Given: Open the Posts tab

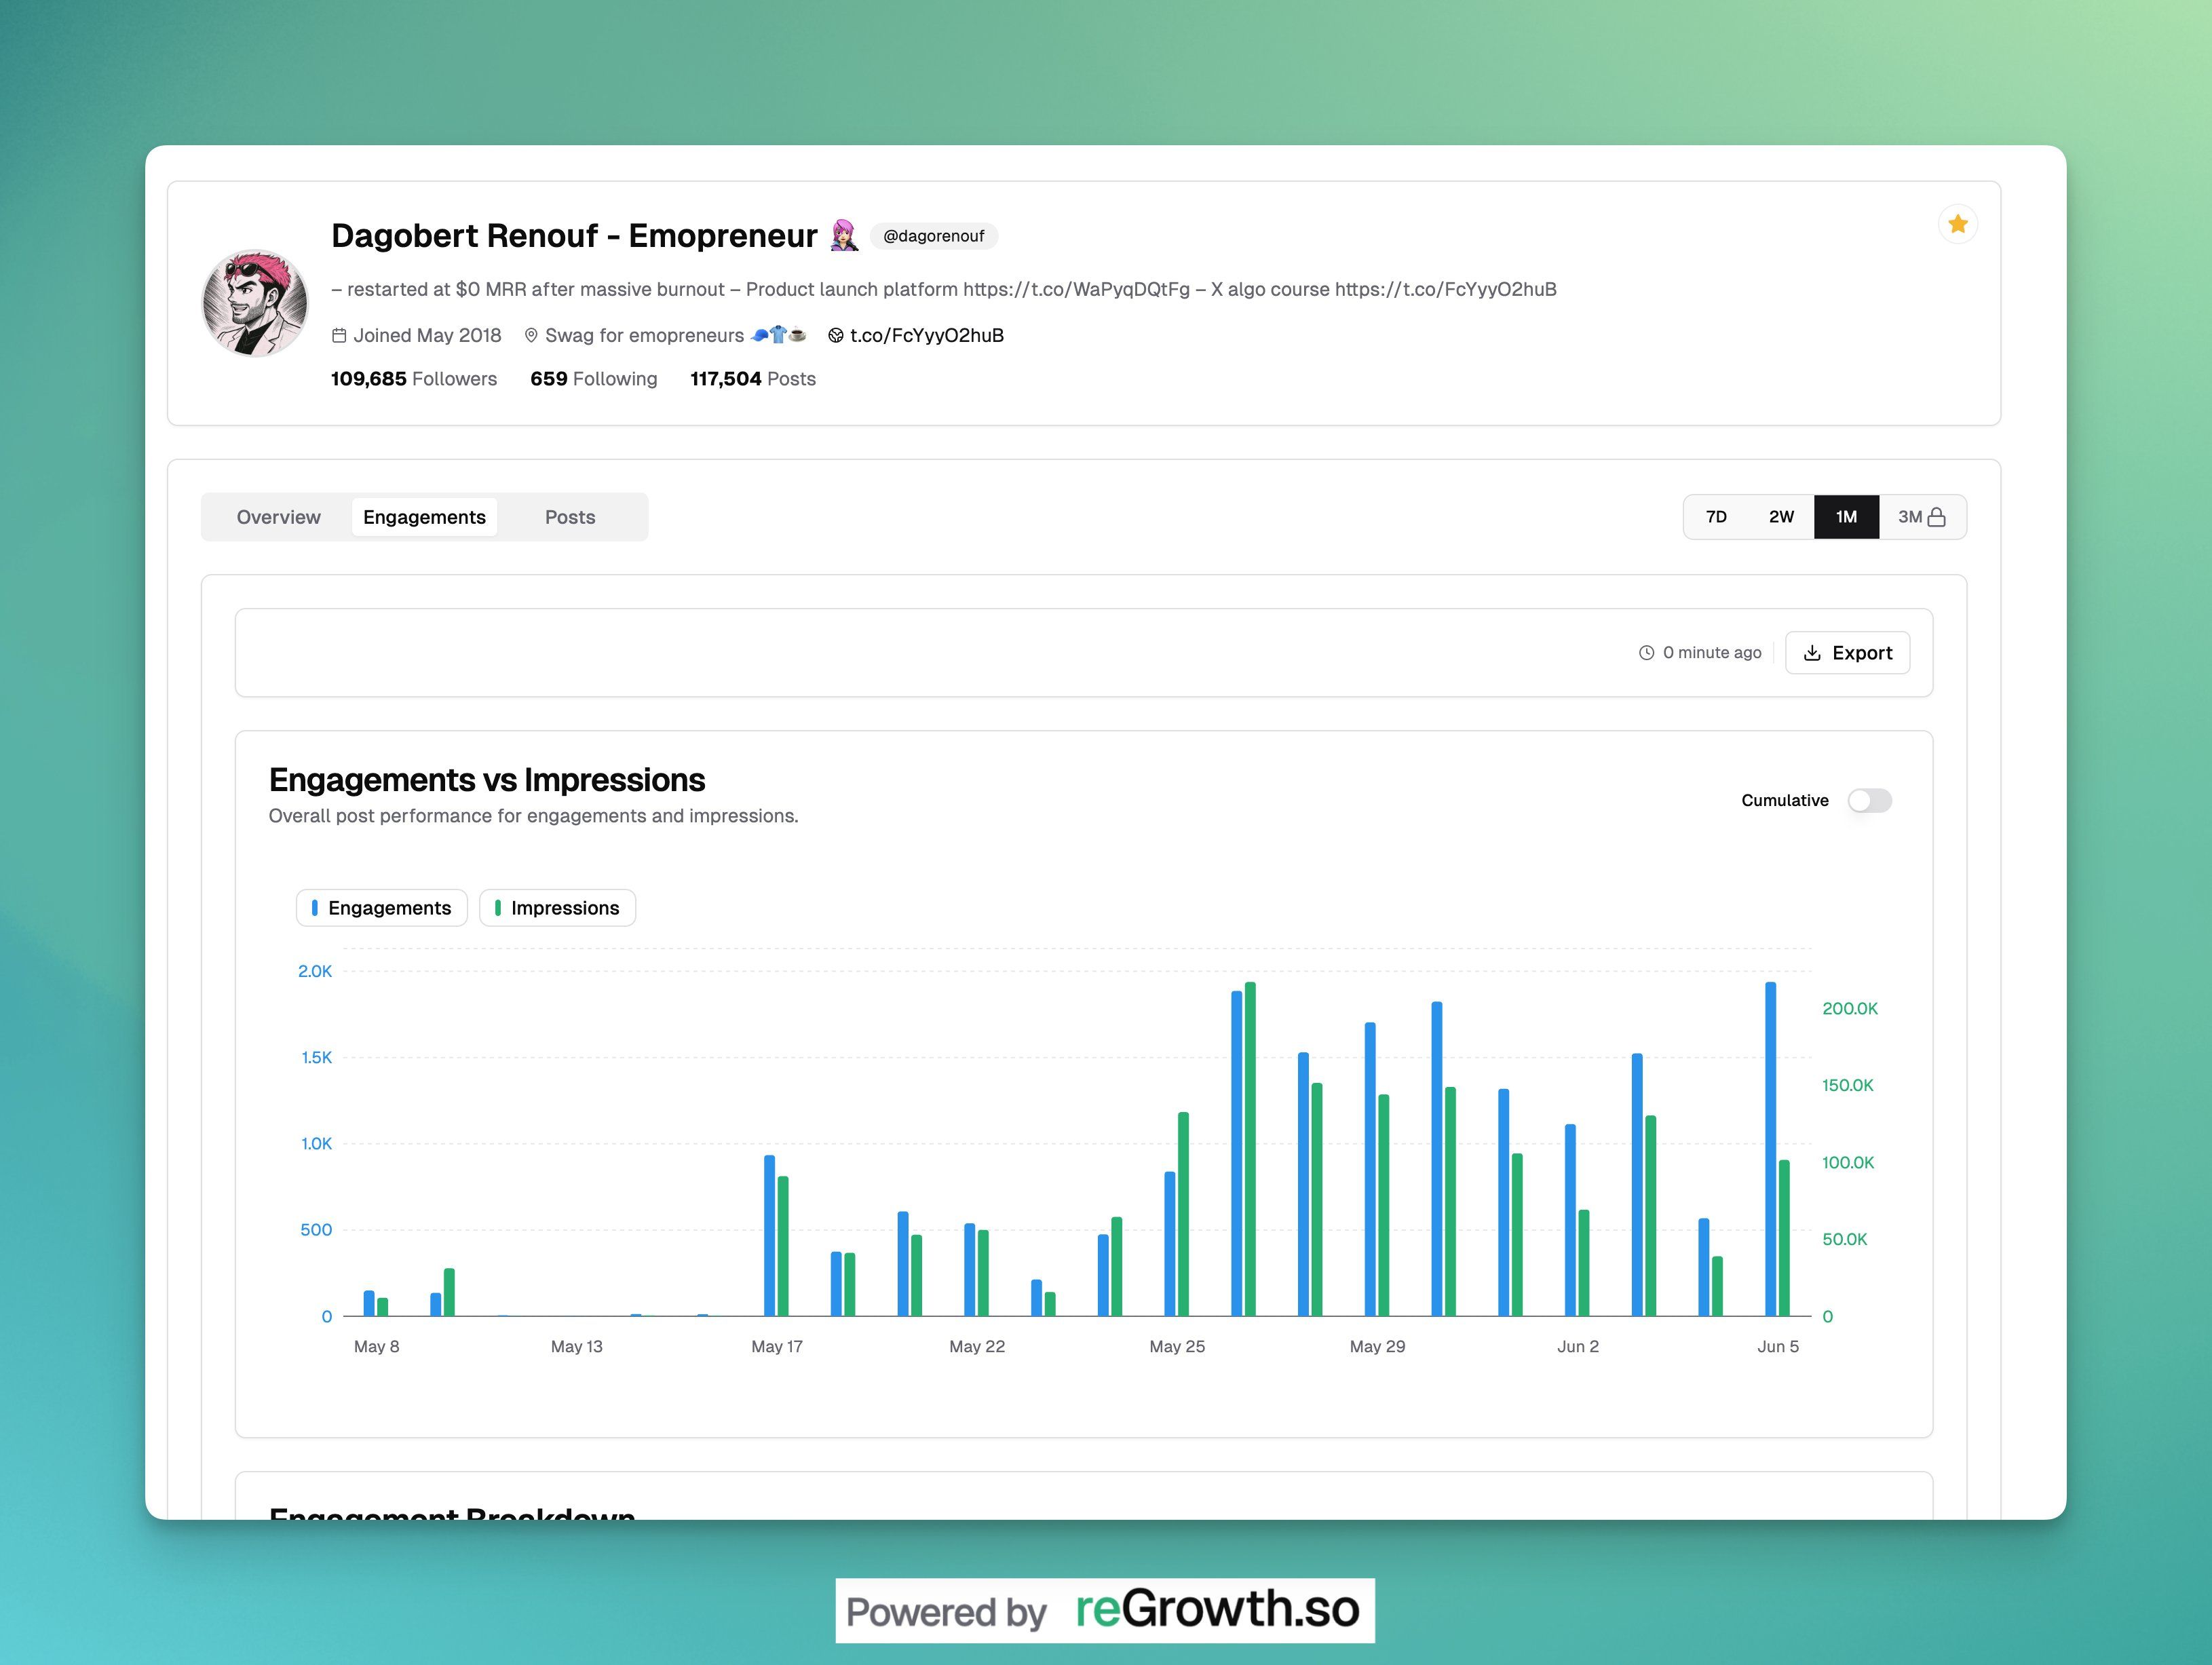Looking at the screenshot, I should [x=570, y=517].
